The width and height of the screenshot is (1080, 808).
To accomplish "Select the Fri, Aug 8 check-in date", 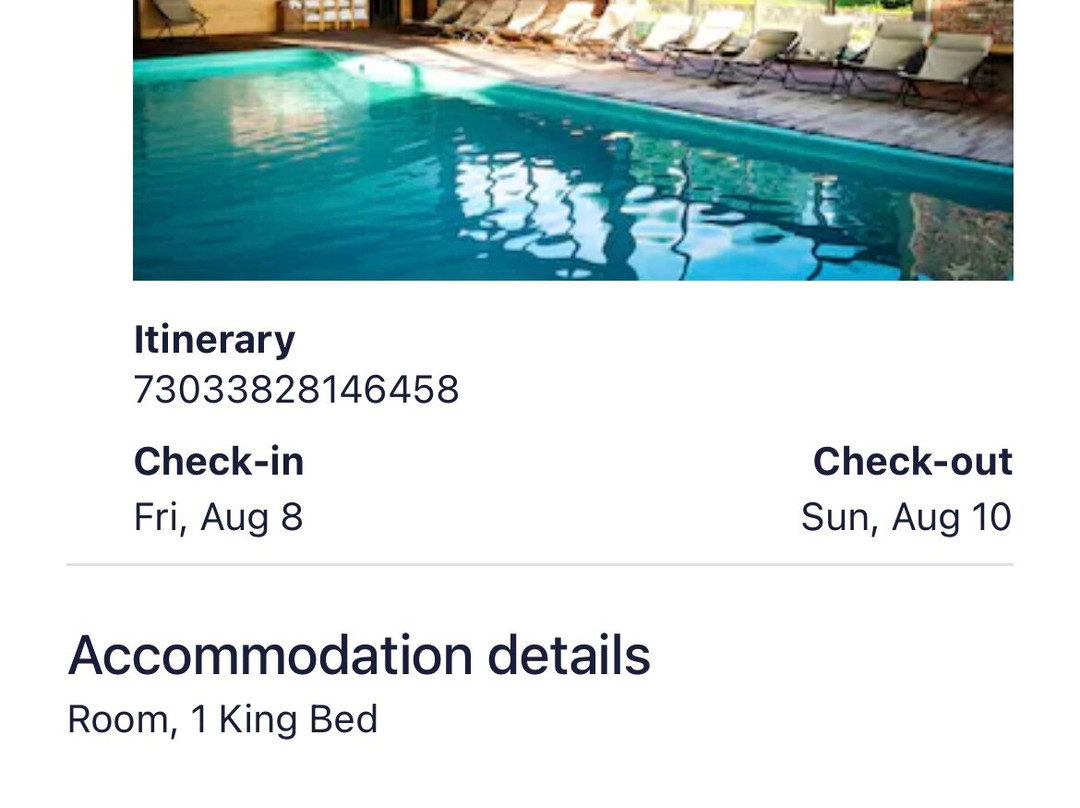I will [218, 517].
